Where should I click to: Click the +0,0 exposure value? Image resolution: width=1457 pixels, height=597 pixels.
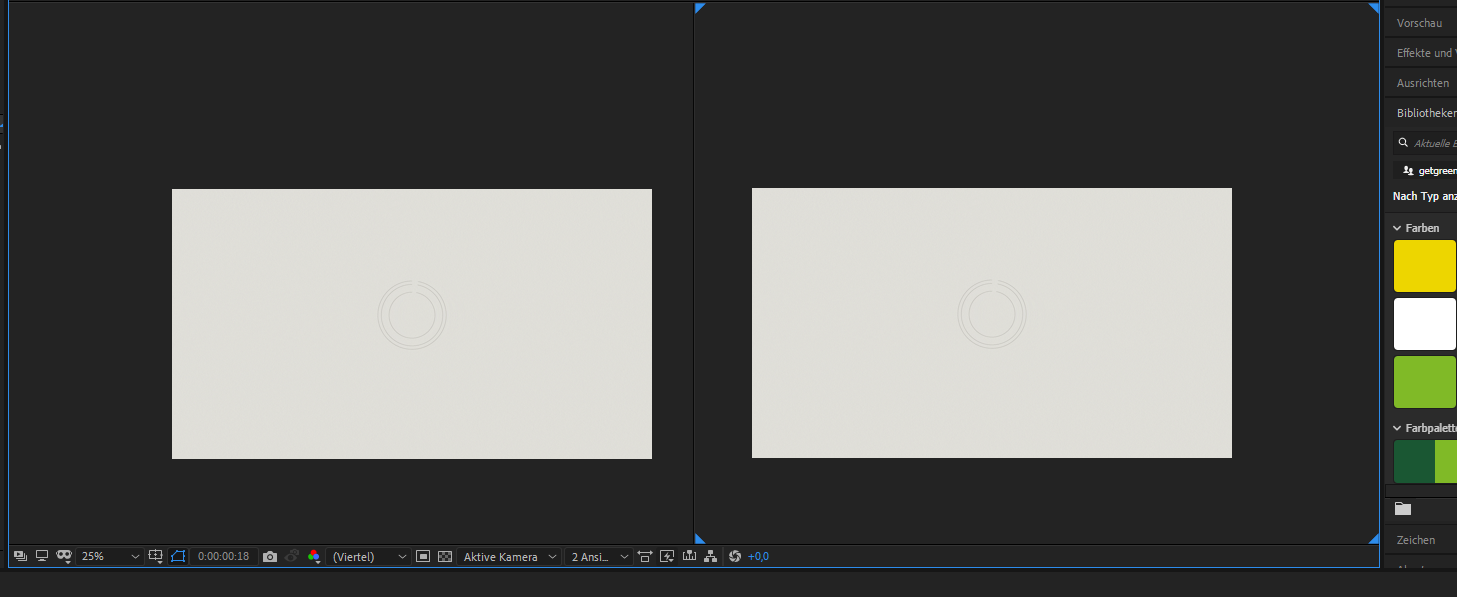point(758,556)
